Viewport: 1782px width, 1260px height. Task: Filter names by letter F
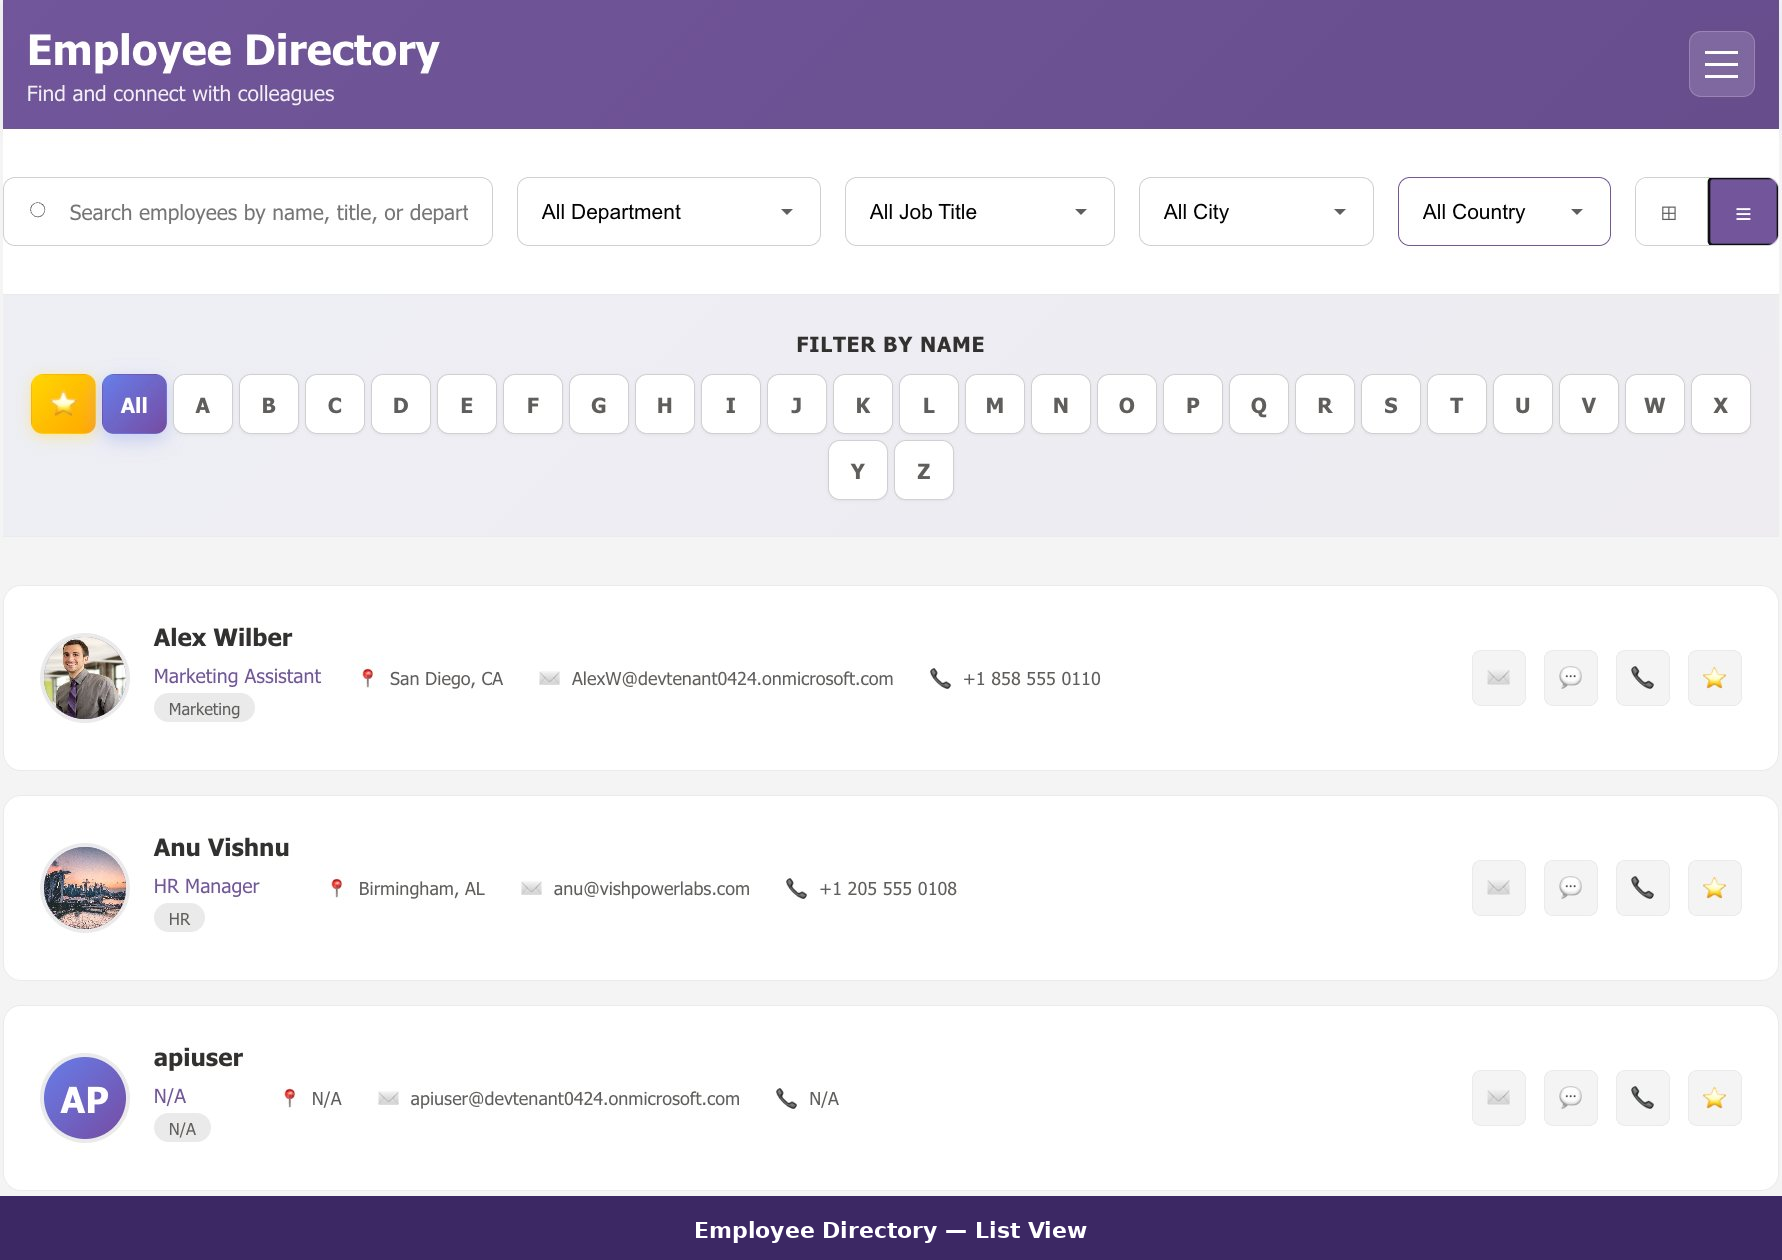coord(533,404)
